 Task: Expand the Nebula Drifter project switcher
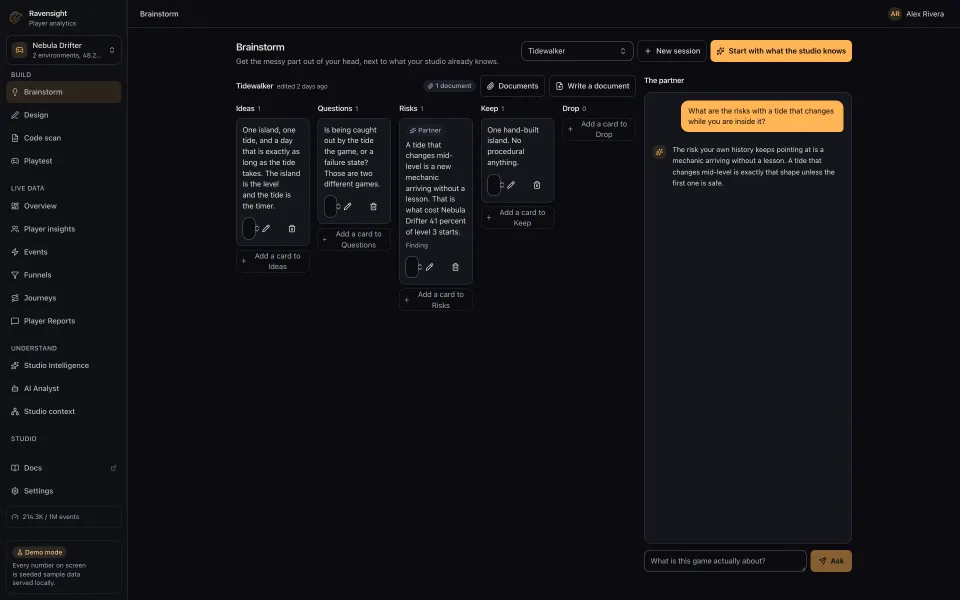tap(64, 50)
